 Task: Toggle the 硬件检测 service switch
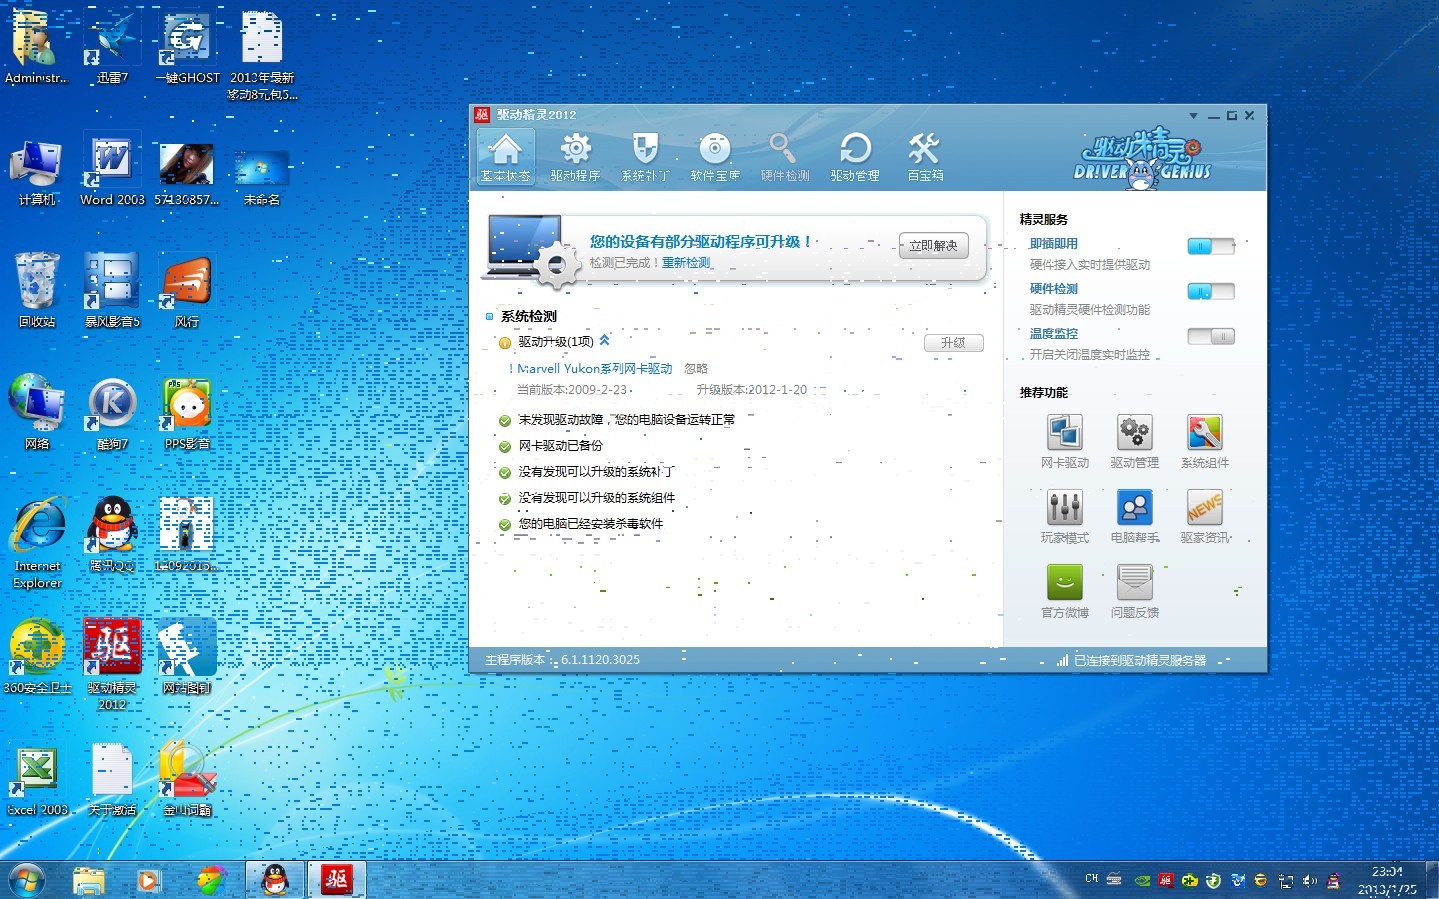point(1211,291)
